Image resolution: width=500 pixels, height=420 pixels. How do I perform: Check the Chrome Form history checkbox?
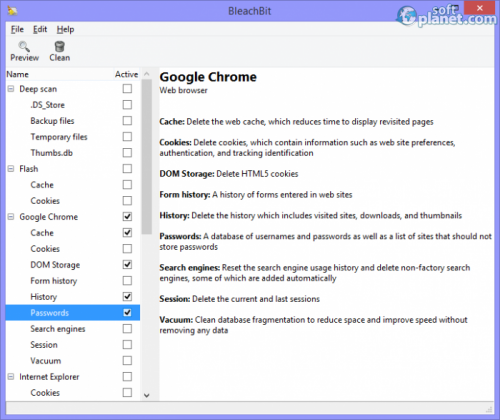pyautogui.click(x=127, y=281)
